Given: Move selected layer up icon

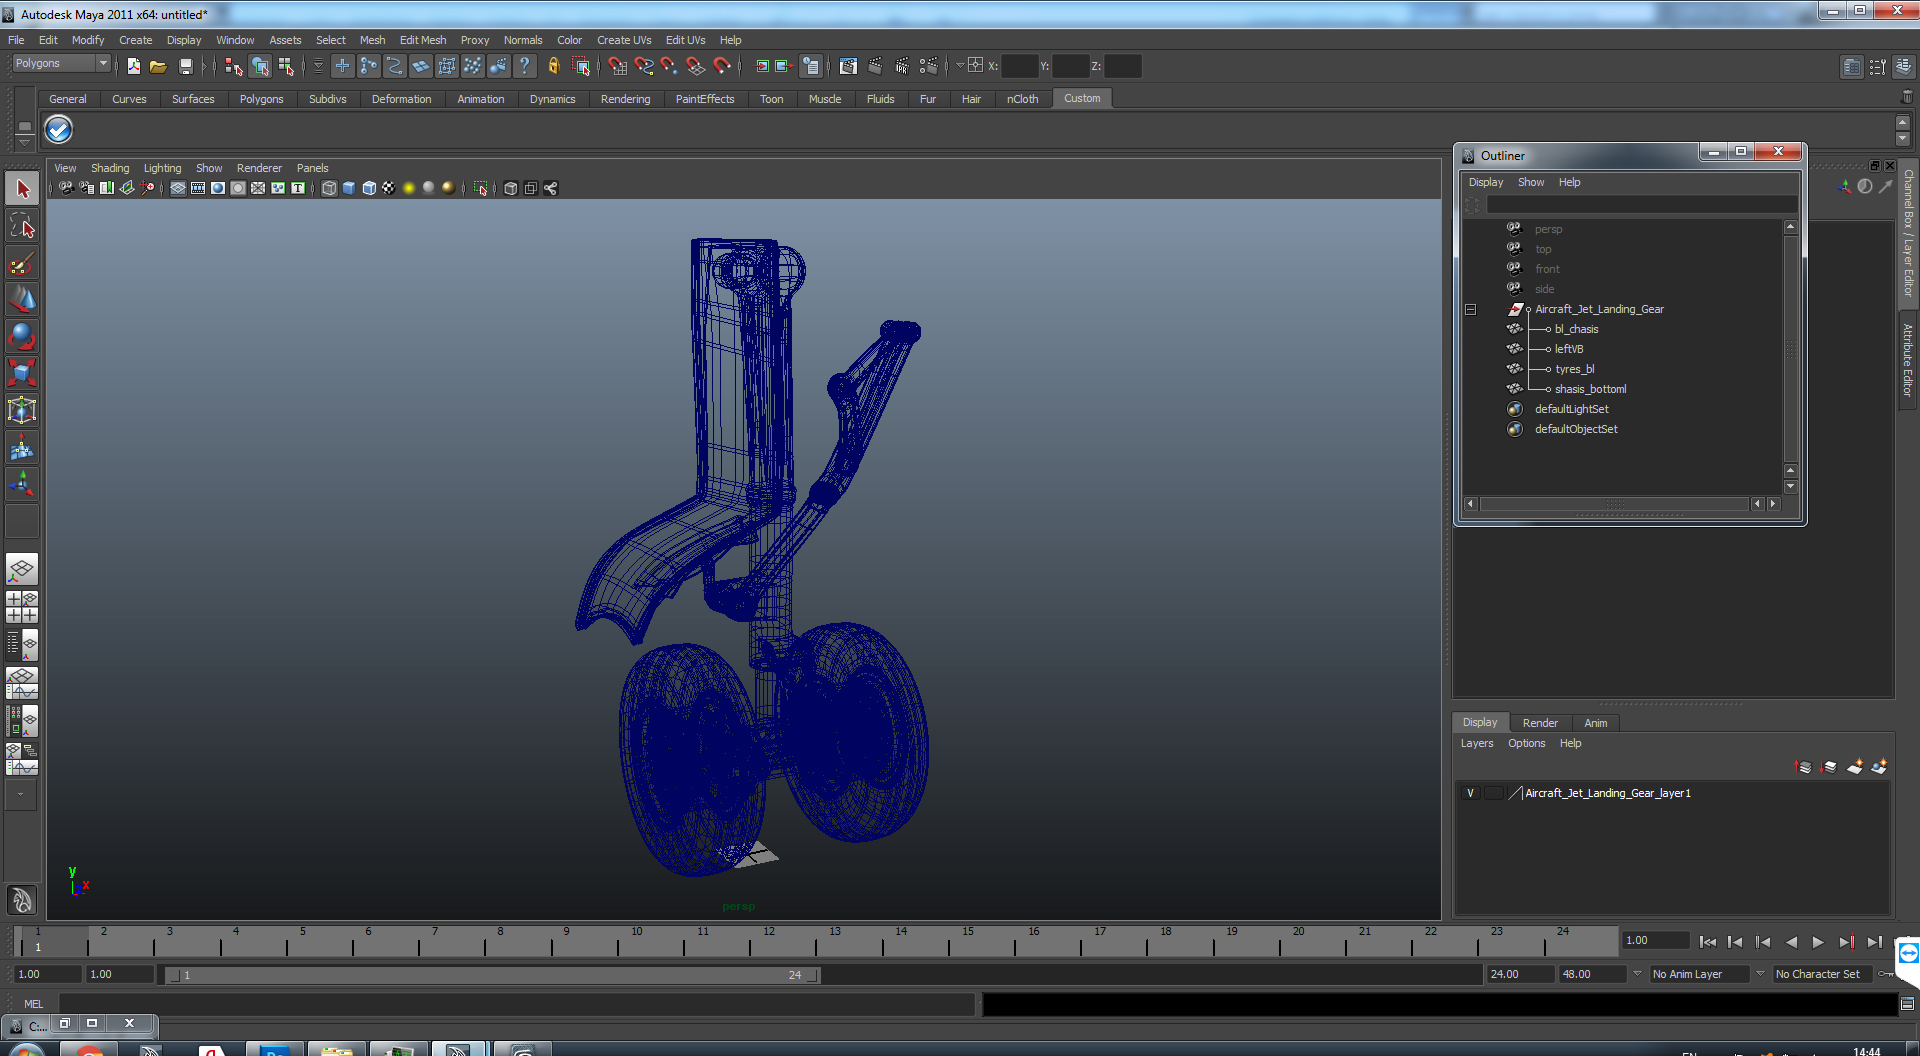Looking at the screenshot, I should 1804,767.
